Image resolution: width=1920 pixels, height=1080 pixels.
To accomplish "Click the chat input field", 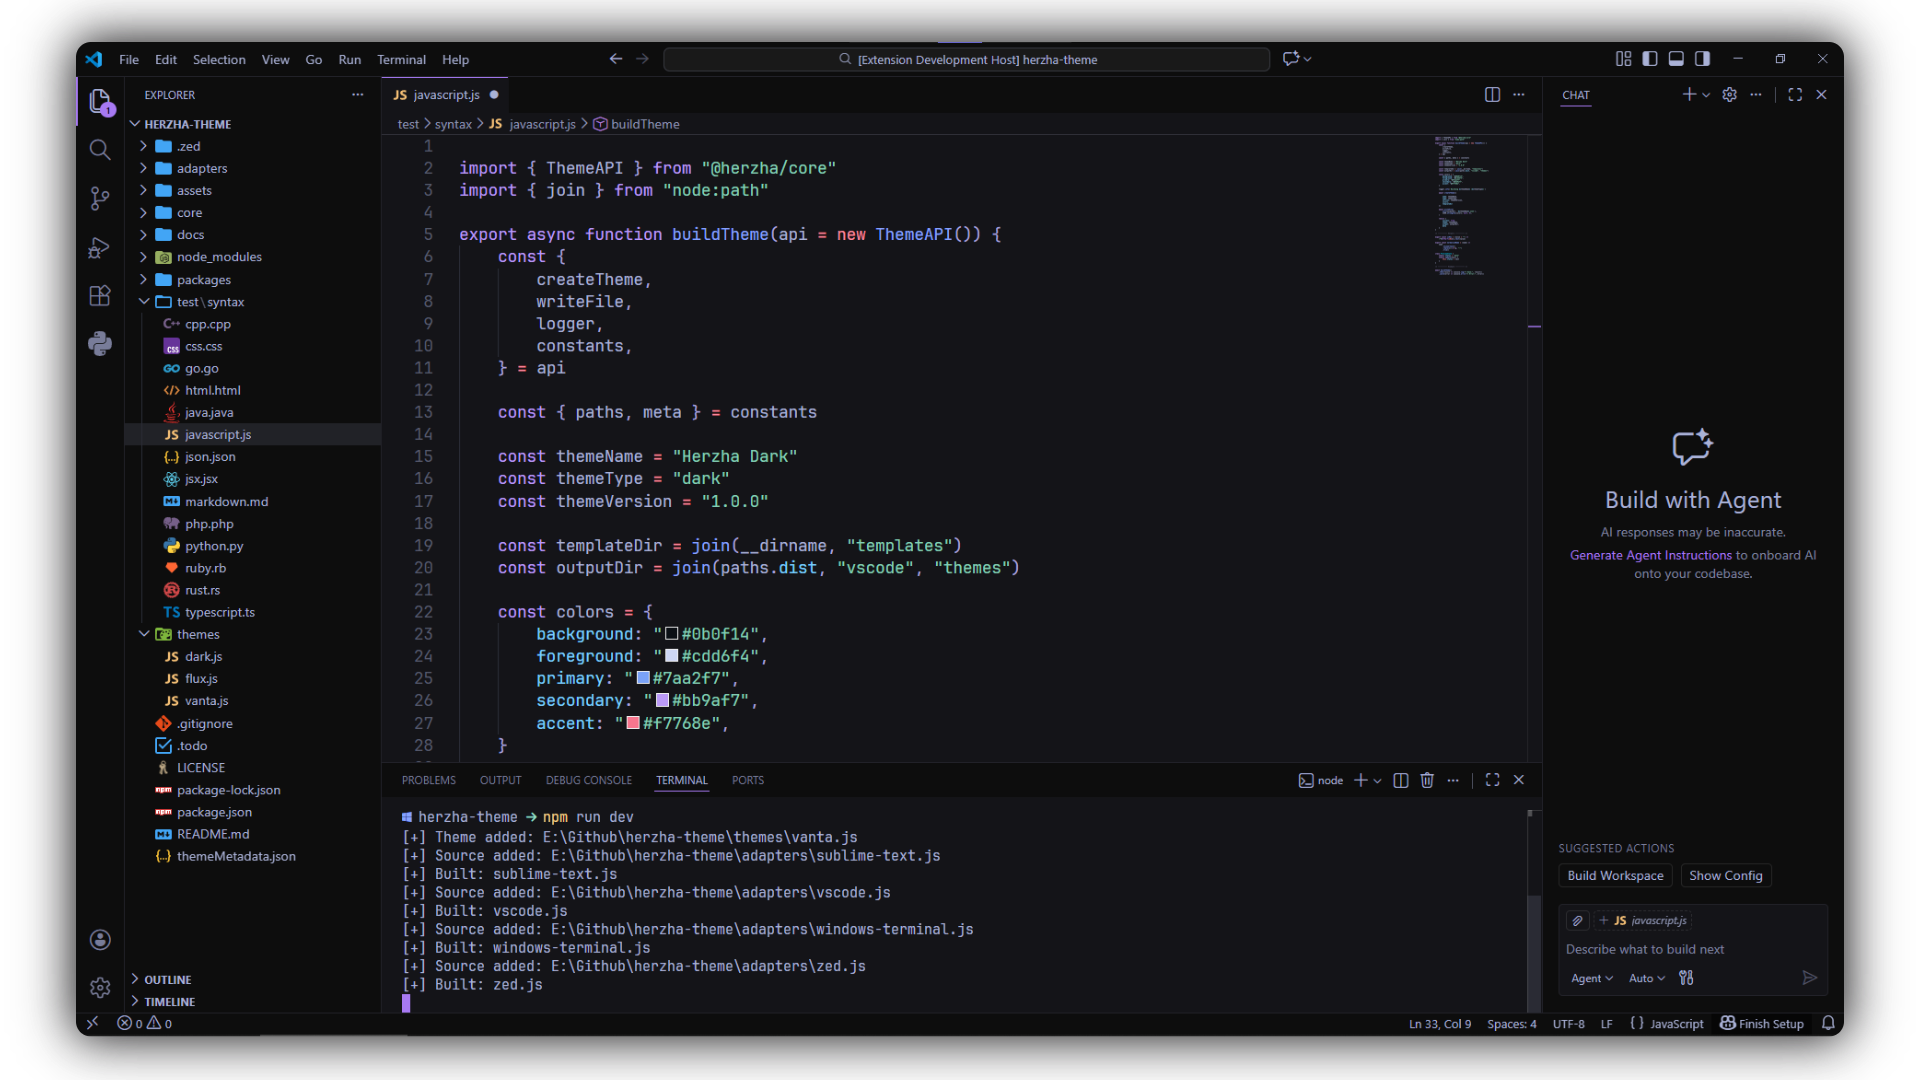I will 1690,949.
